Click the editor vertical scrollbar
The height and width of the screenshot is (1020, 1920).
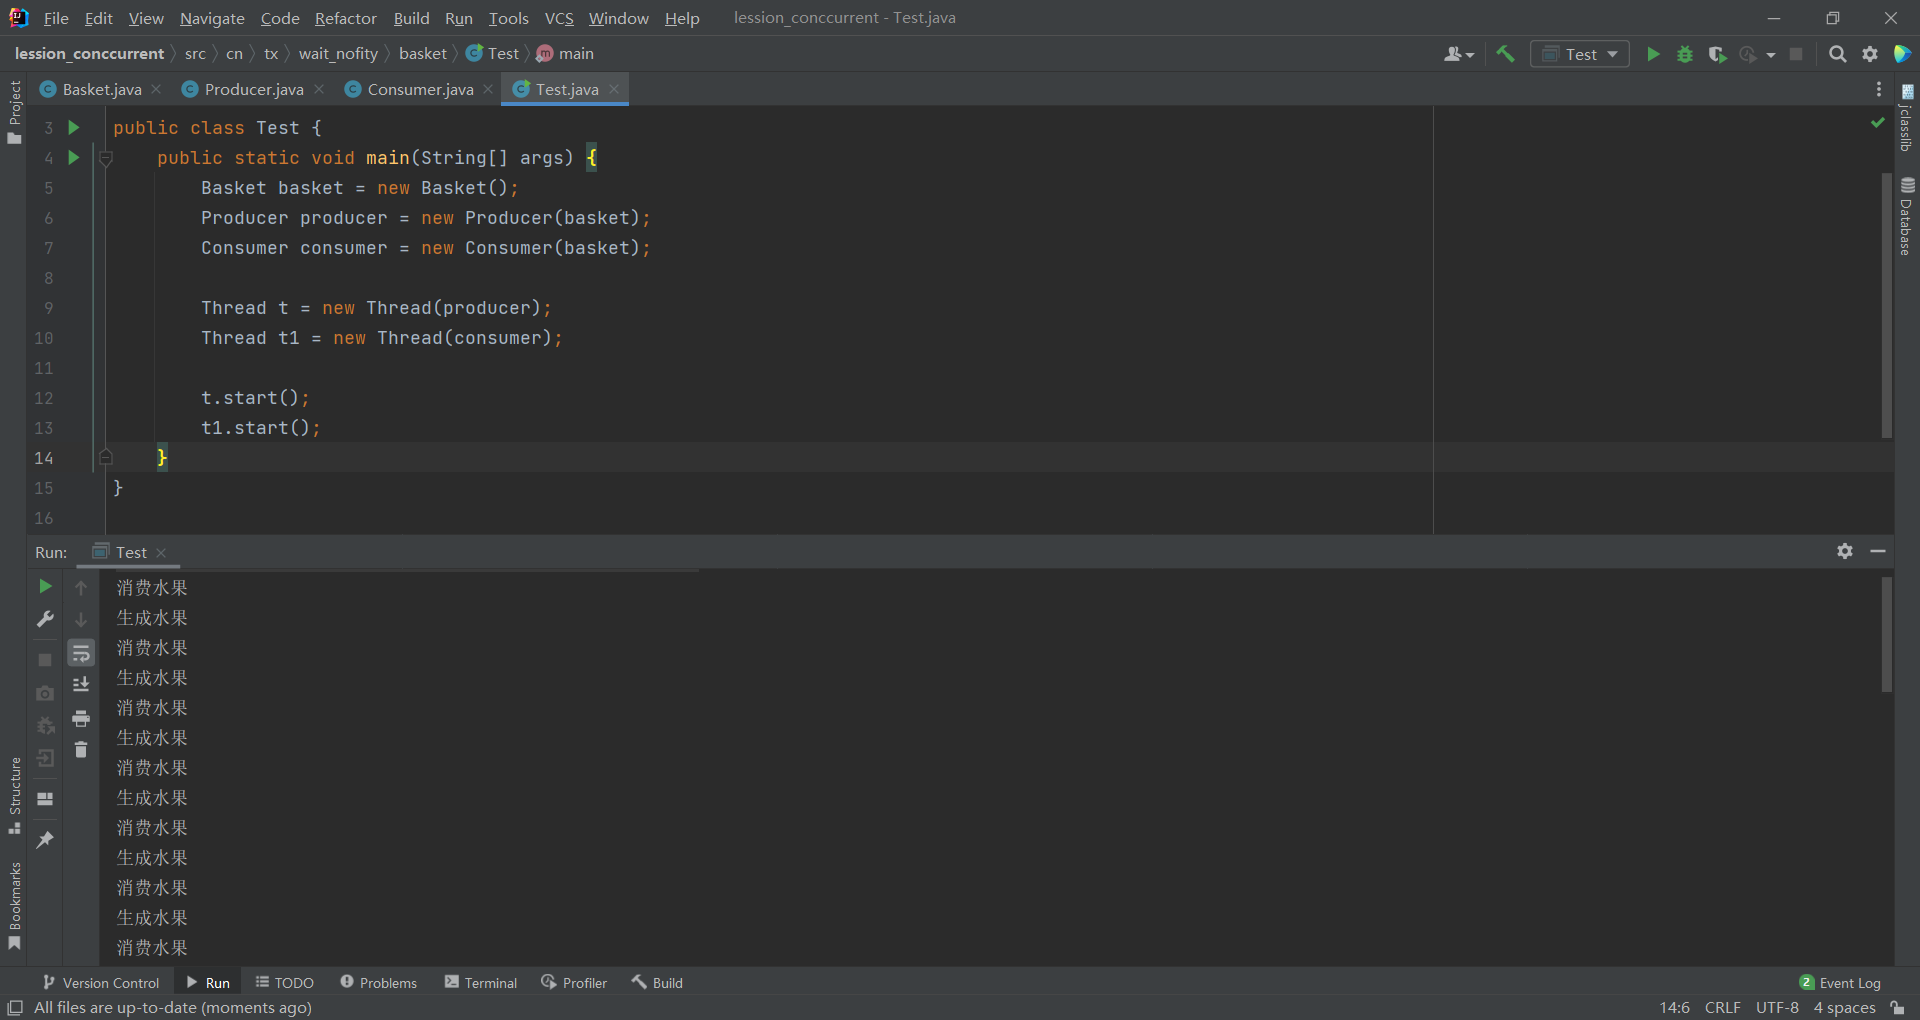1887,306
